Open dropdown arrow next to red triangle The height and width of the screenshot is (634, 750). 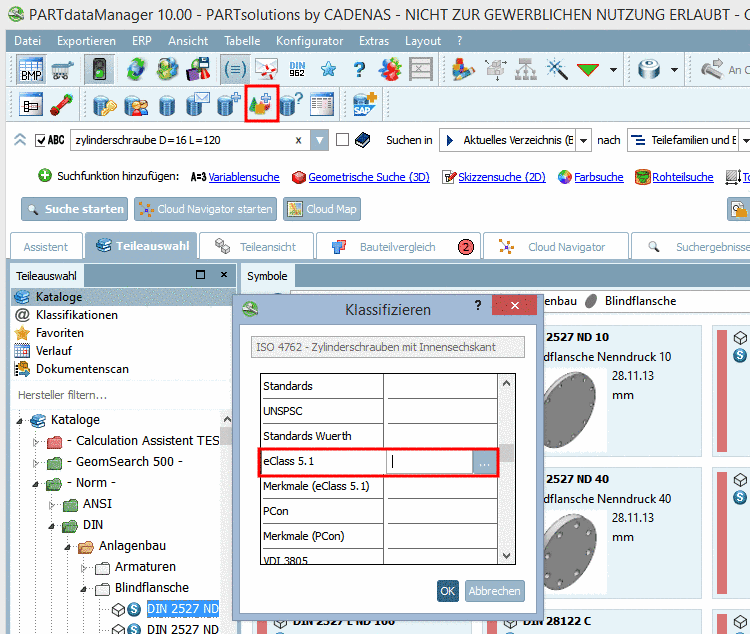click(x=613, y=70)
